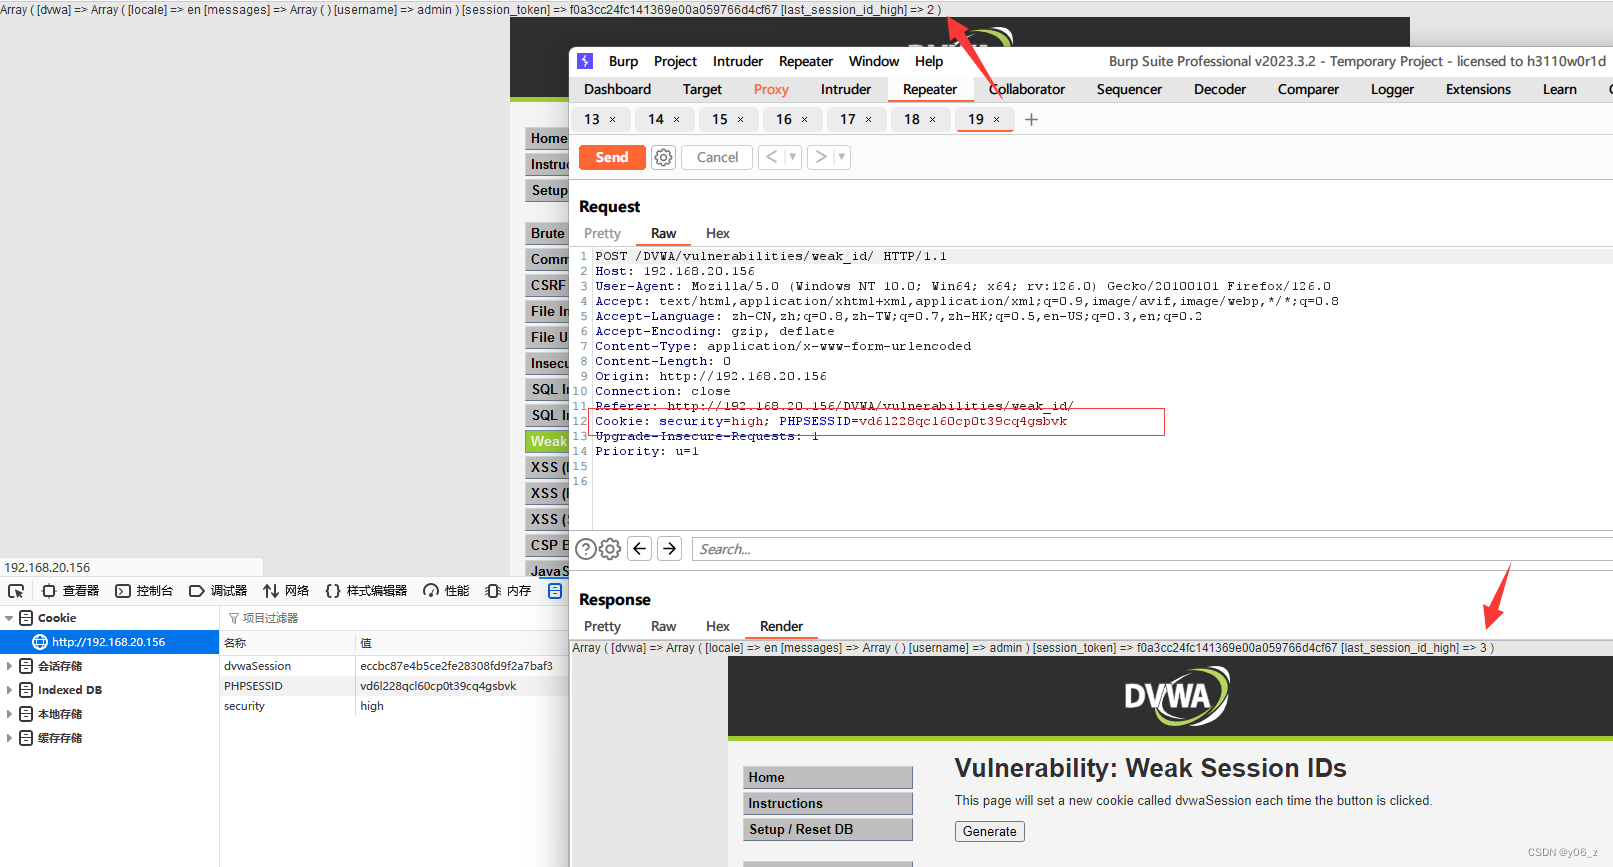Select response Render view tab

pyautogui.click(x=781, y=626)
